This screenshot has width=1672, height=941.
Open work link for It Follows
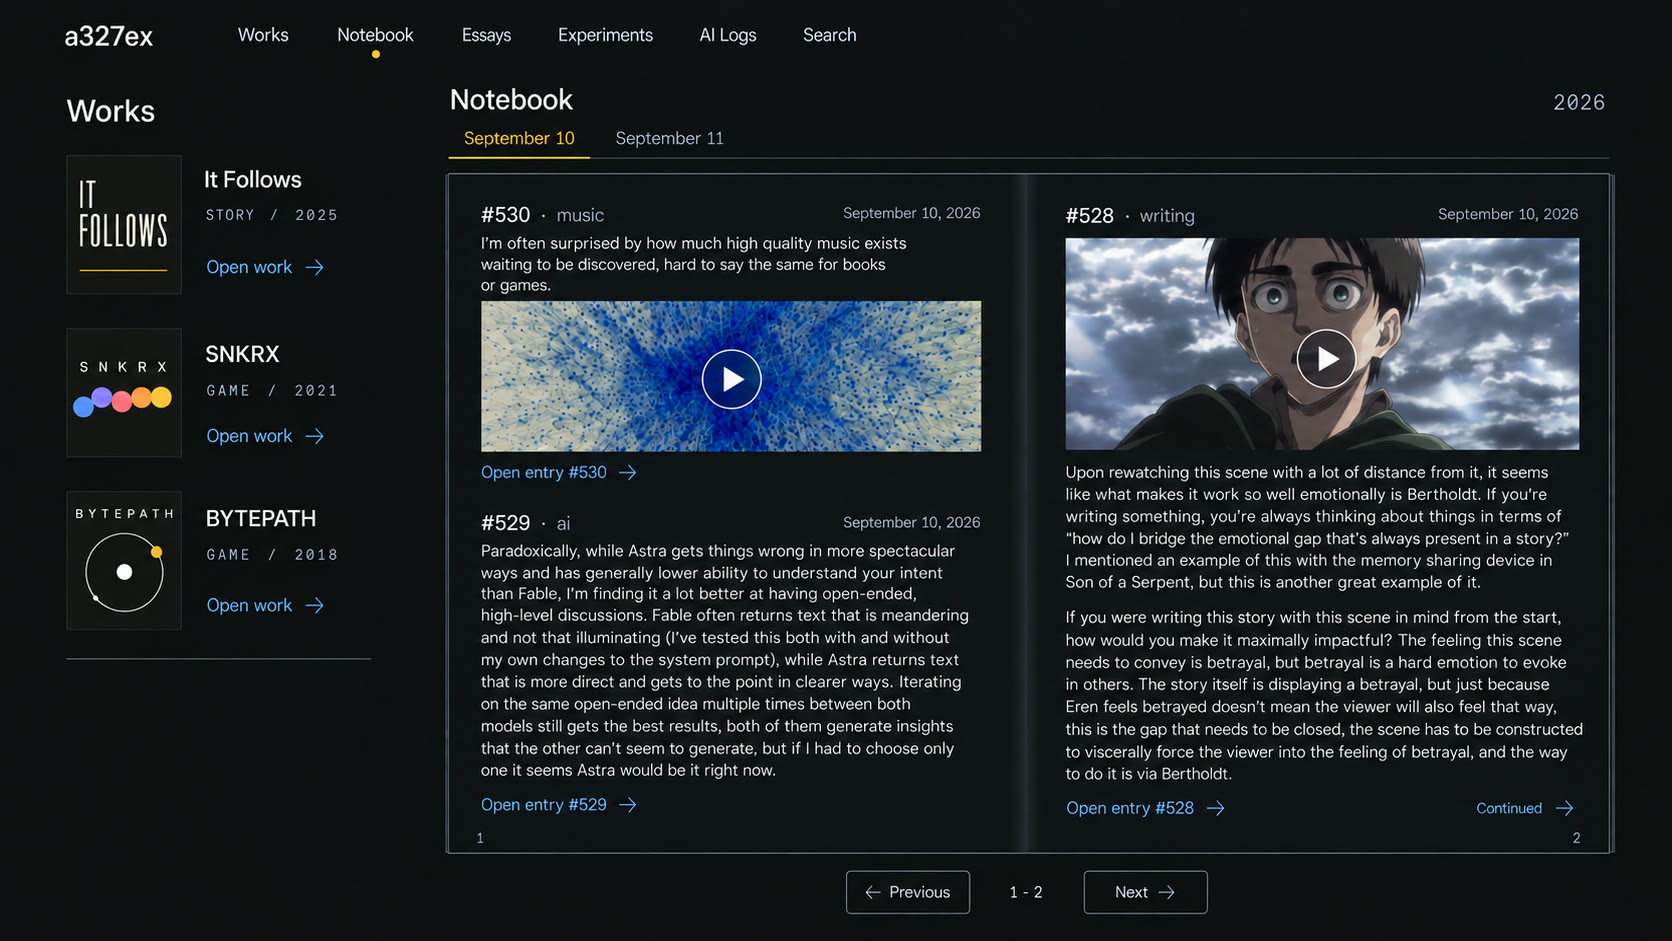point(265,267)
